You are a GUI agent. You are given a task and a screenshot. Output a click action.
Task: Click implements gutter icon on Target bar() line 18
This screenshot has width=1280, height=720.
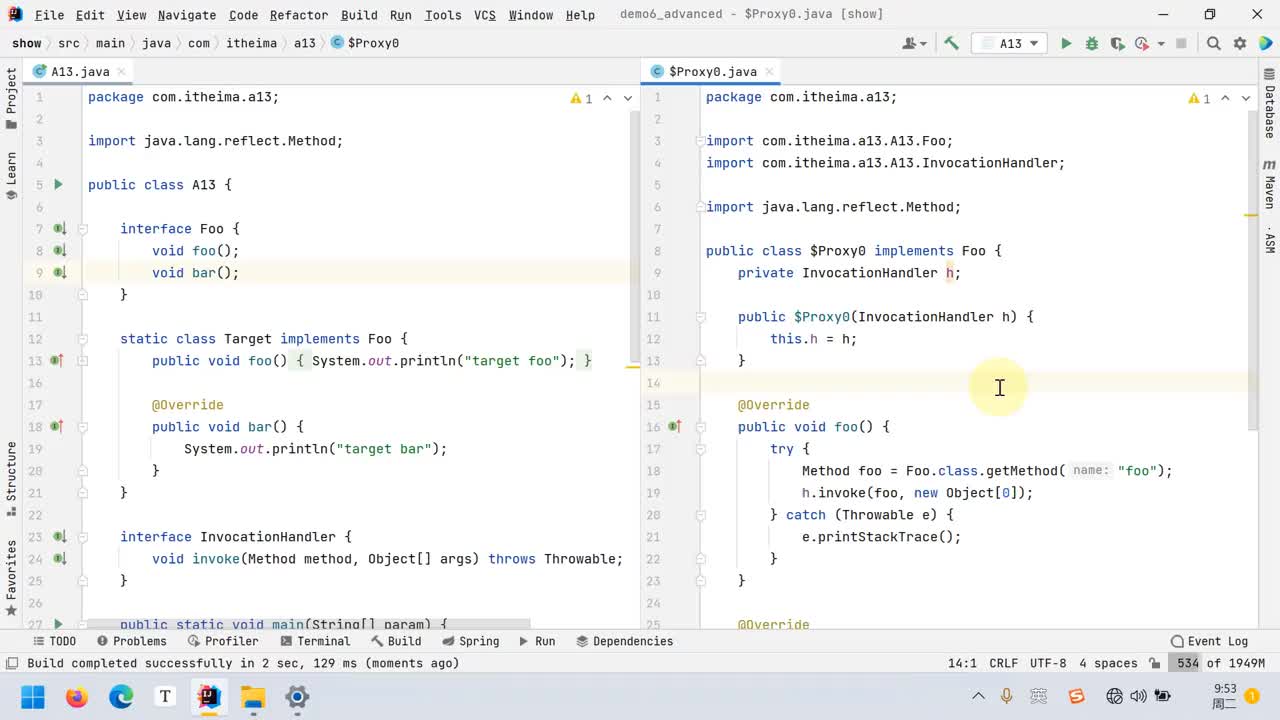[x=57, y=427]
